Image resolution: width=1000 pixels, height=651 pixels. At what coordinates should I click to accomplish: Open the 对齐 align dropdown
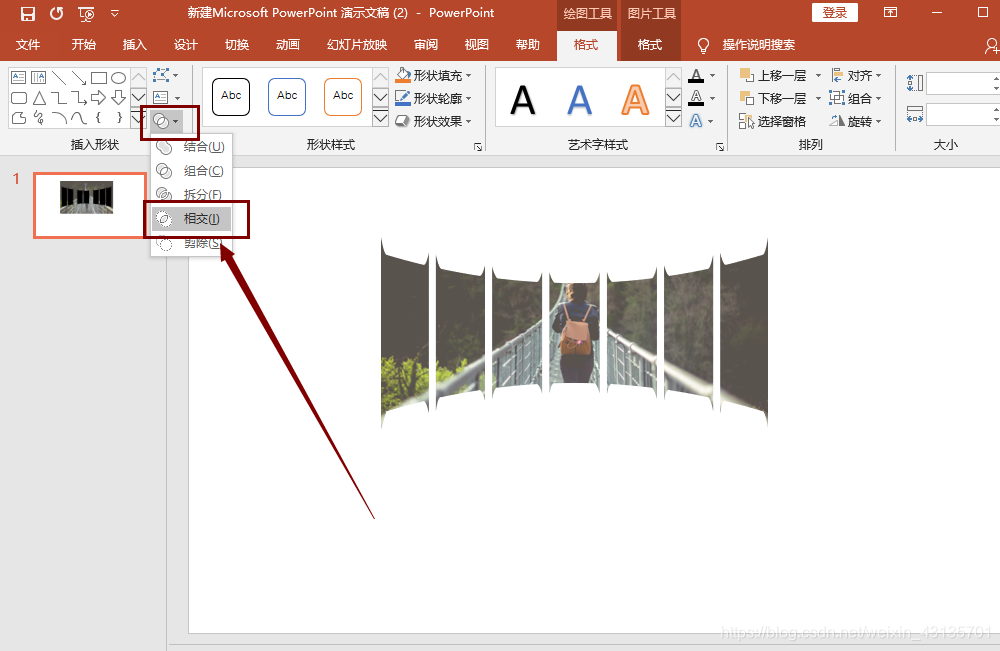[x=856, y=75]
